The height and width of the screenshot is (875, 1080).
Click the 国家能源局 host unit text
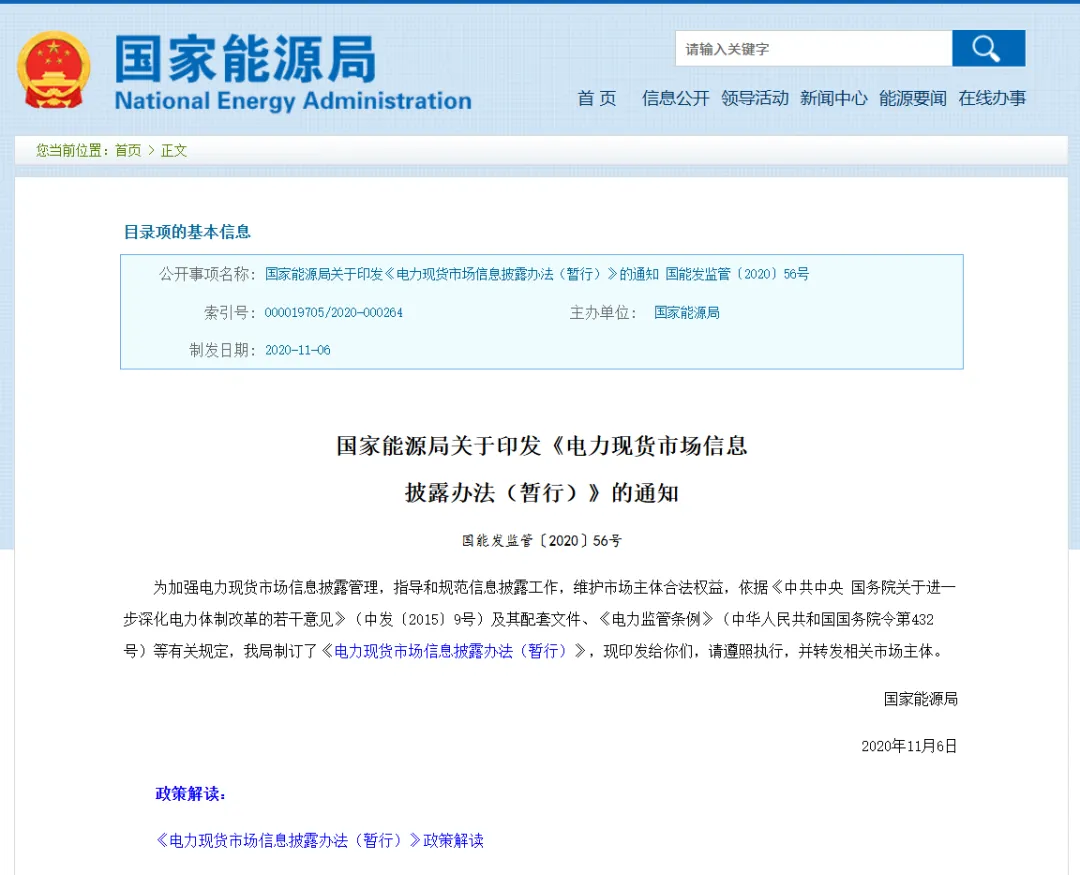tap(687, 312)
